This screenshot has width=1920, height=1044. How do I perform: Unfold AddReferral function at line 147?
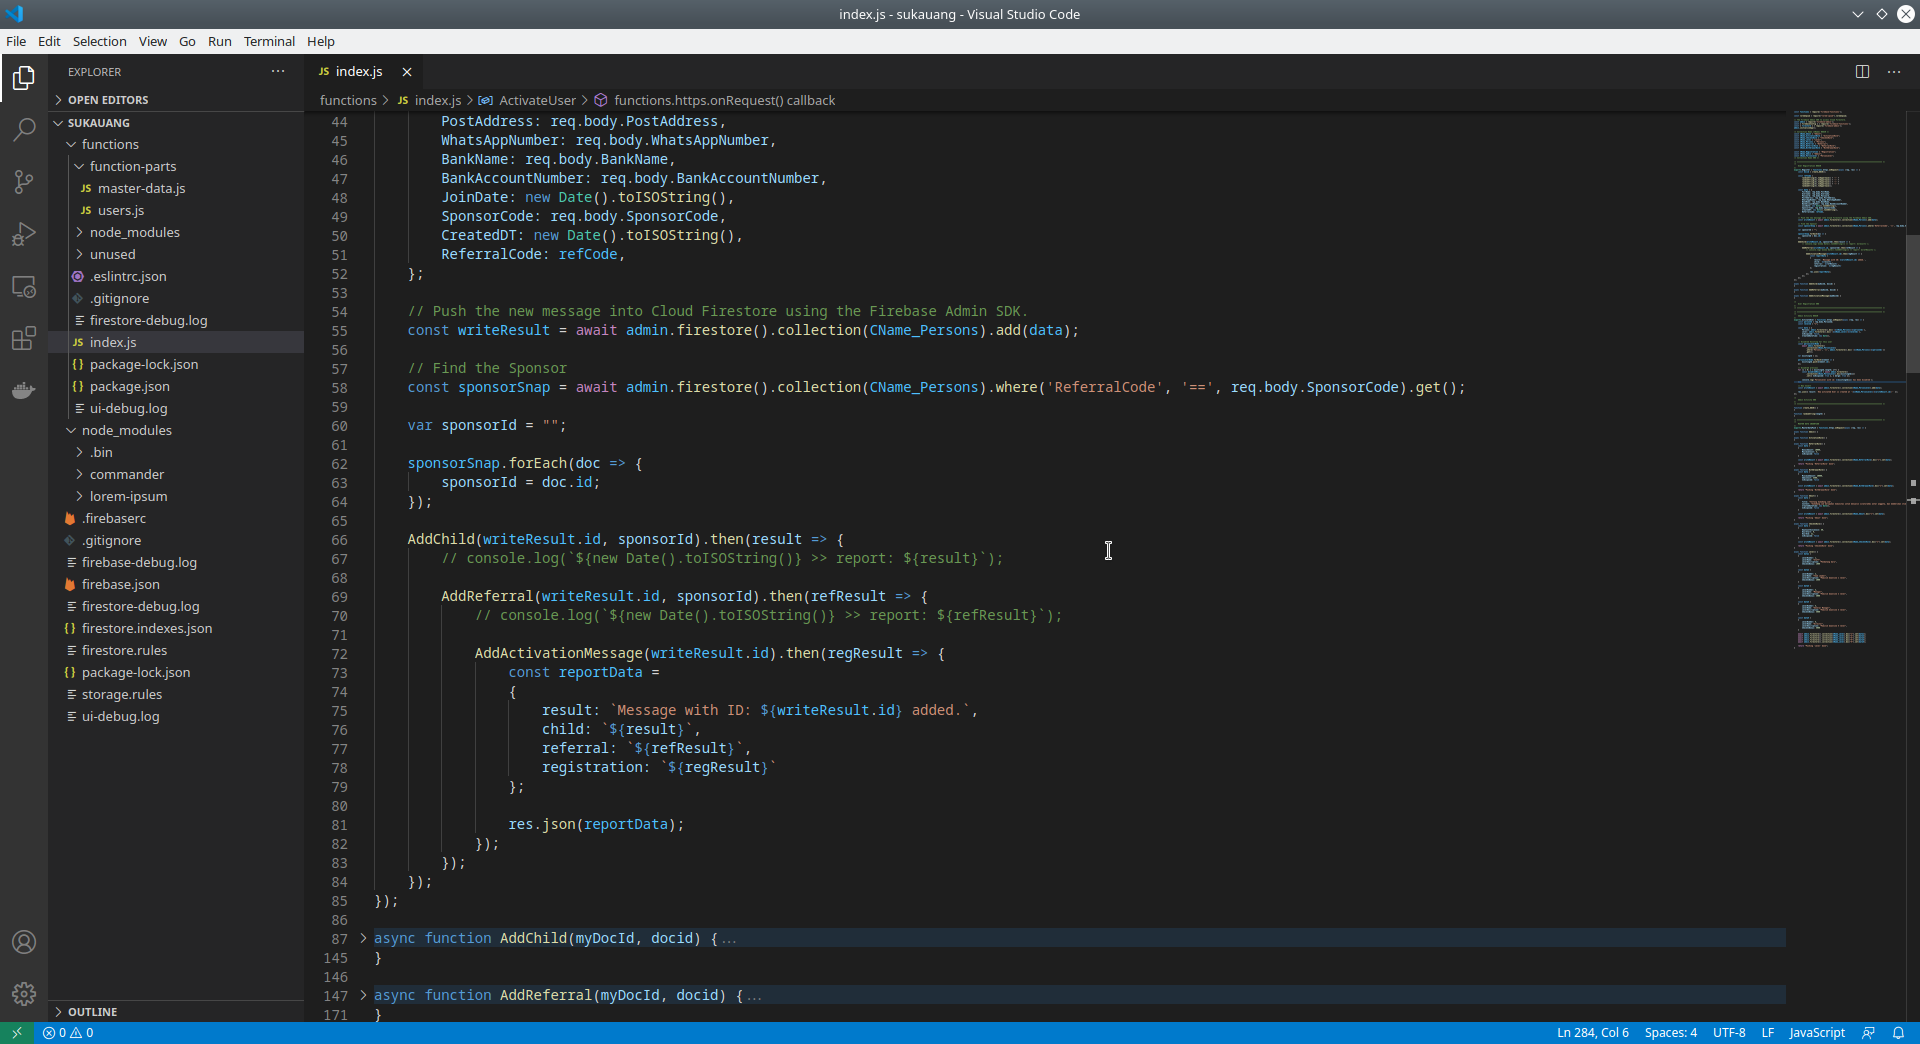coord(363,995)
